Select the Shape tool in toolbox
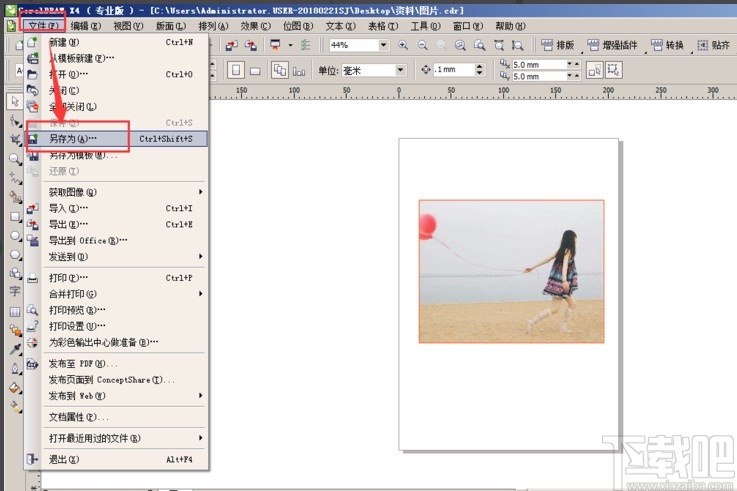The image size is (737, 491). pyautogui.click(x=15, y=121)
